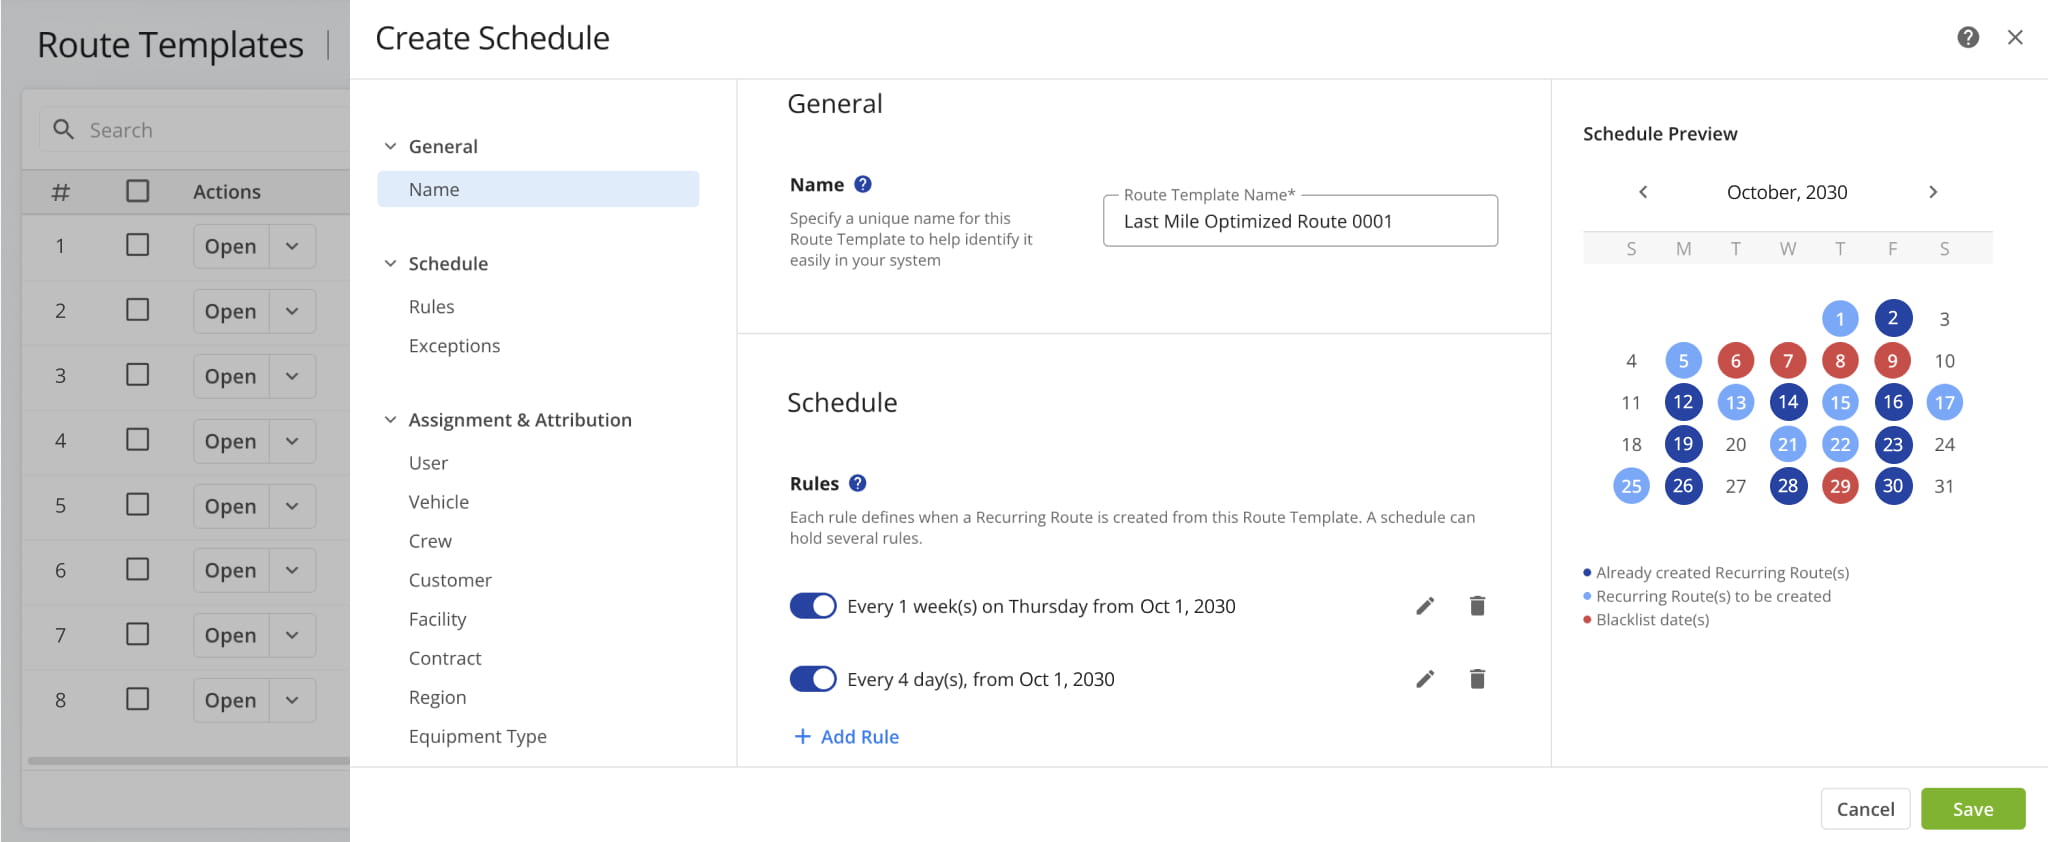Toggle off the weekly Thursday rule
Screen dimensions: 2048x842
point(813,606)
